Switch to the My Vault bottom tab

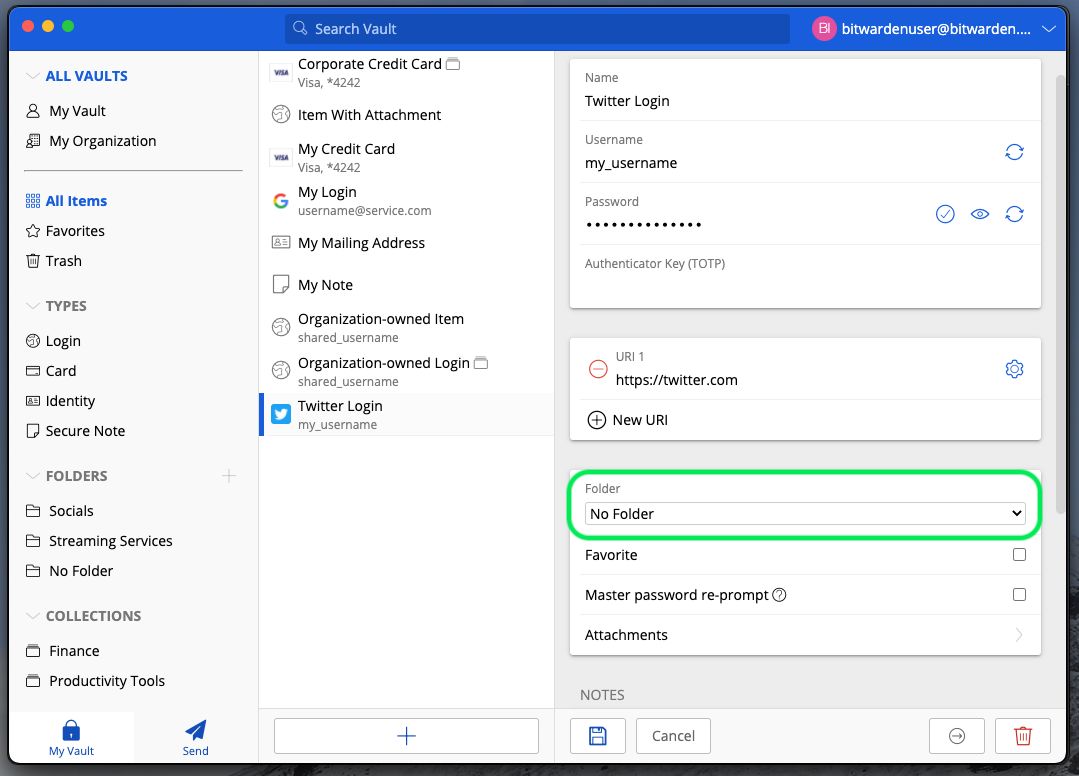pos(71,737)
